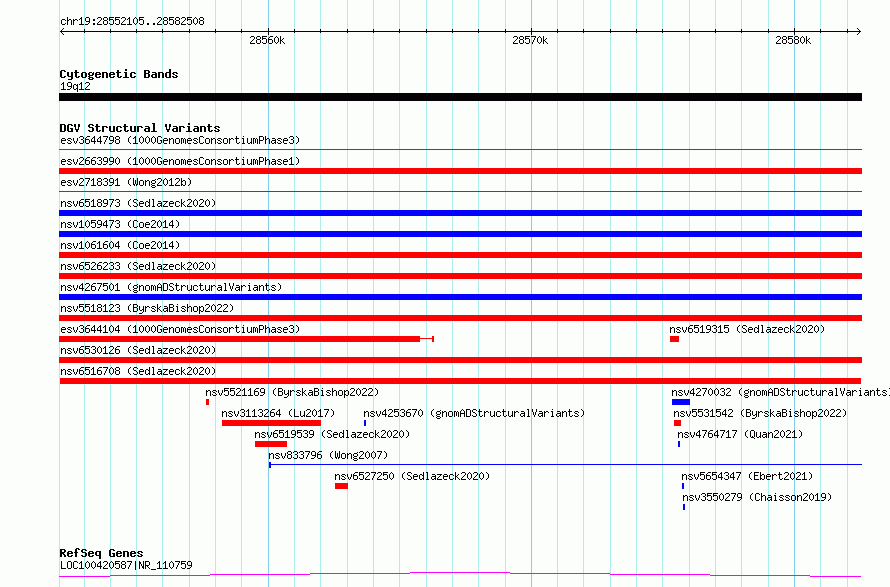Open the RefSeq Genes track title
This screenshot has width=890, height=587.
click(101, 553)
